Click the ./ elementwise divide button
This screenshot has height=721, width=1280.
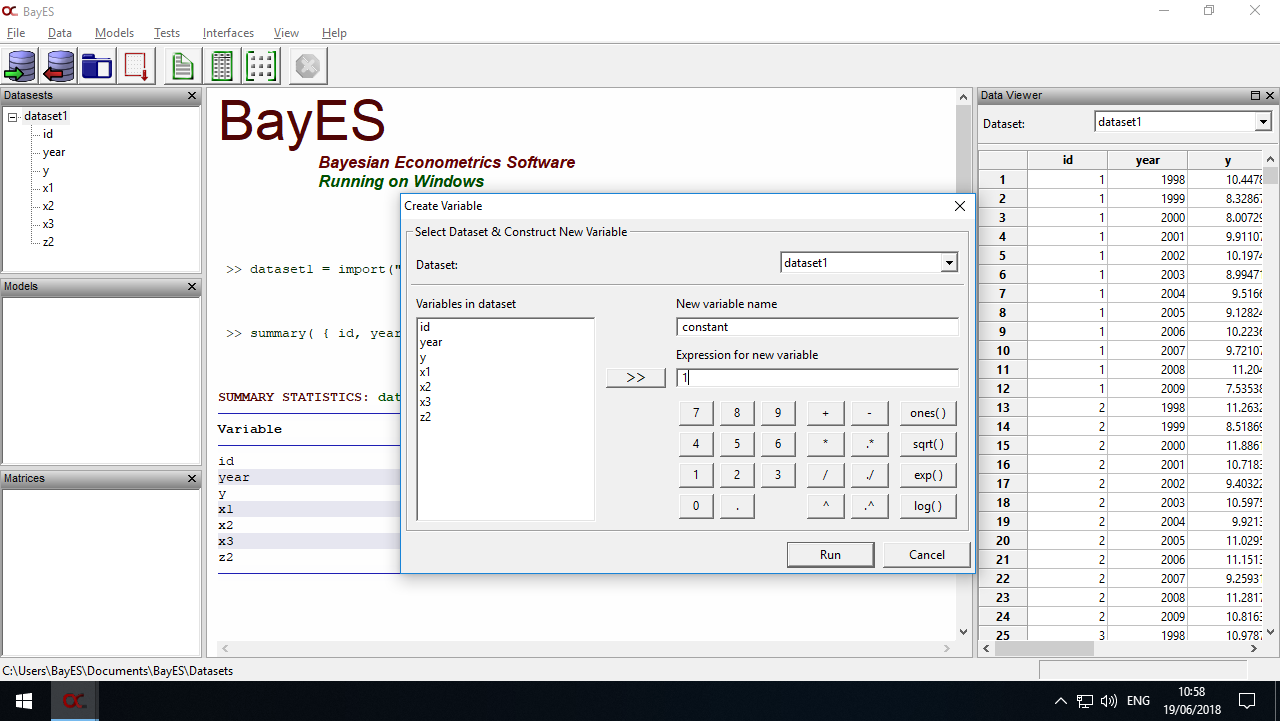point(869,475)
